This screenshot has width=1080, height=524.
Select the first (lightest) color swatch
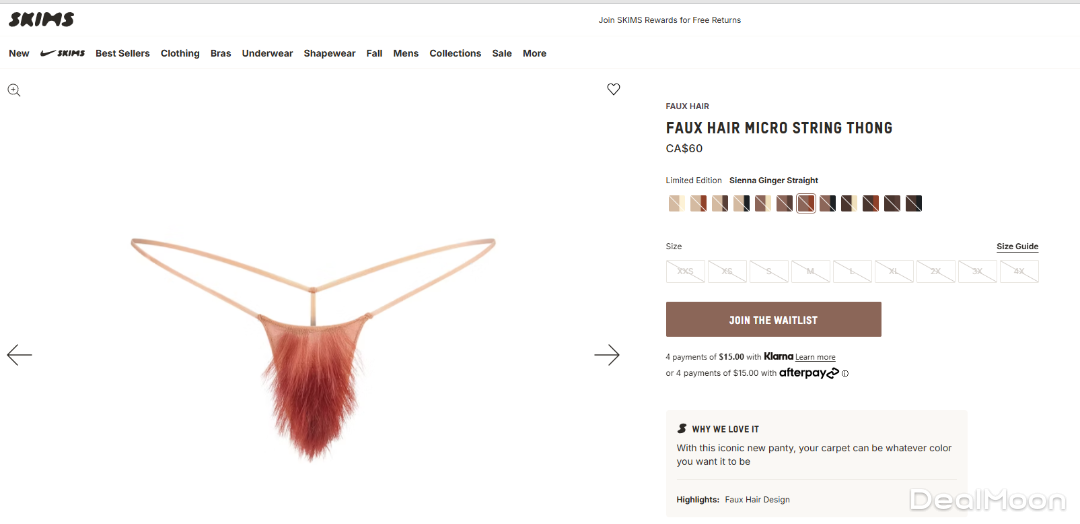(676, 204)
